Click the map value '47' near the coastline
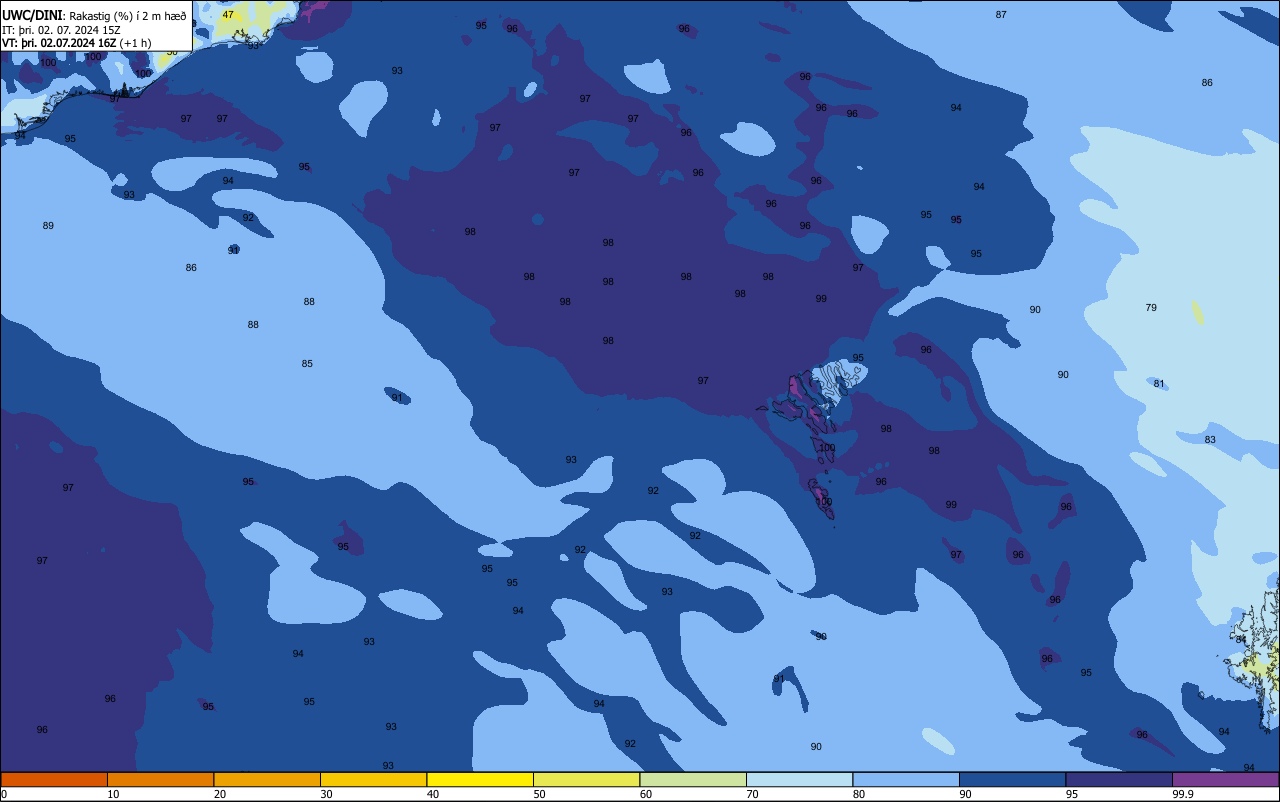1280x802 pixels. point(228,15)
